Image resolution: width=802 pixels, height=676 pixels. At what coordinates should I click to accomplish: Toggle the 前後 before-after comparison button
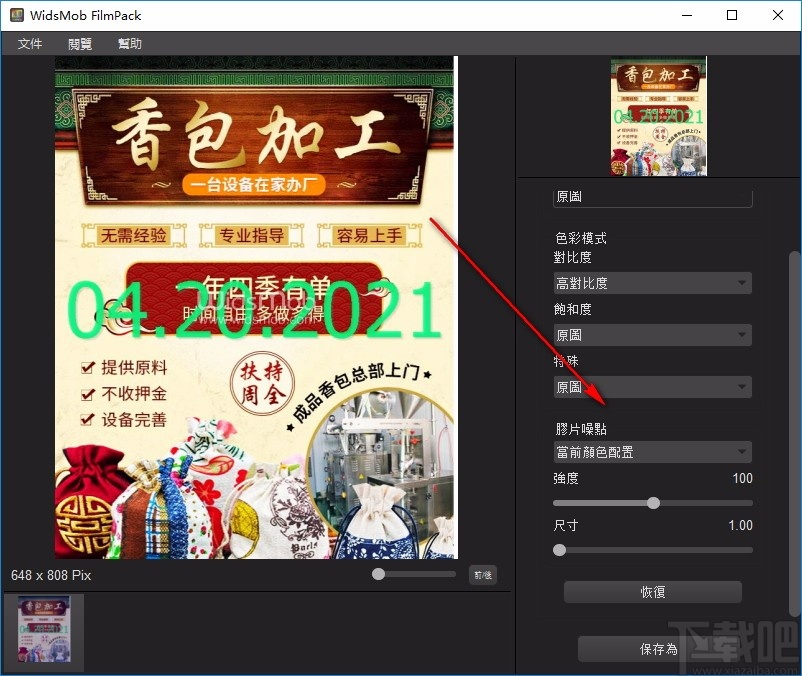(x=483, y=574)
